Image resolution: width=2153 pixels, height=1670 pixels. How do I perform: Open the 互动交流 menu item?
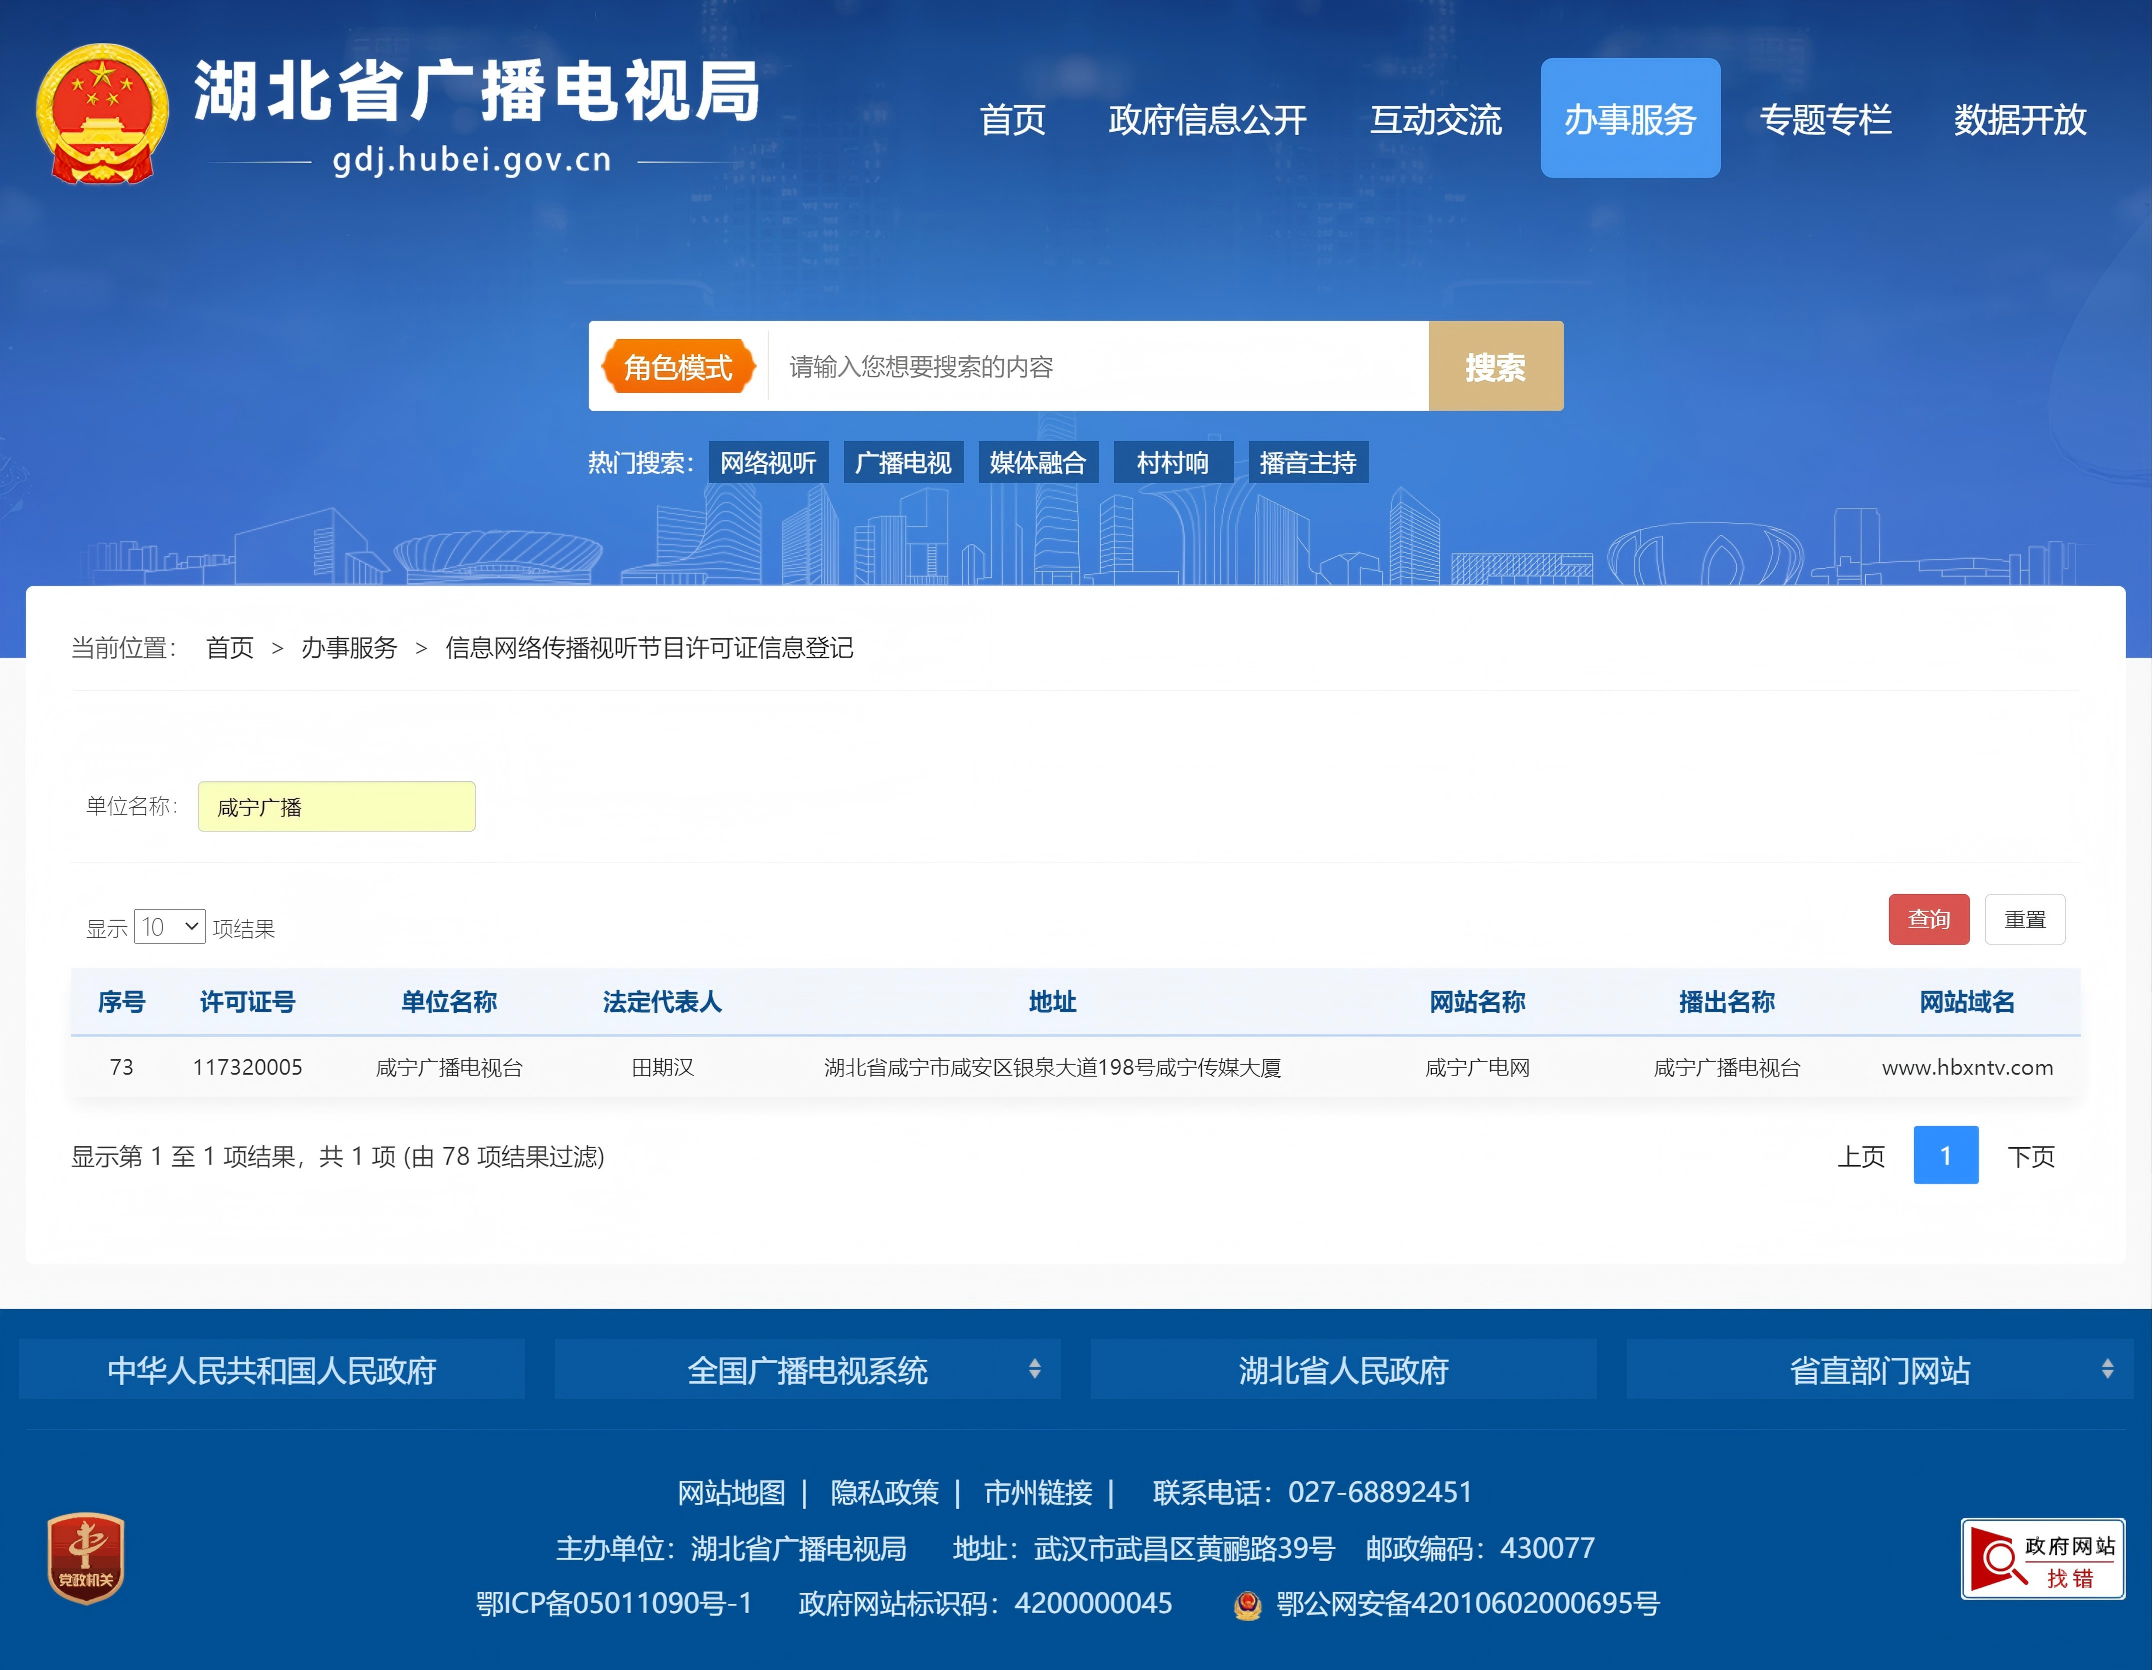pyautogui.click(x=1435, y=120)
